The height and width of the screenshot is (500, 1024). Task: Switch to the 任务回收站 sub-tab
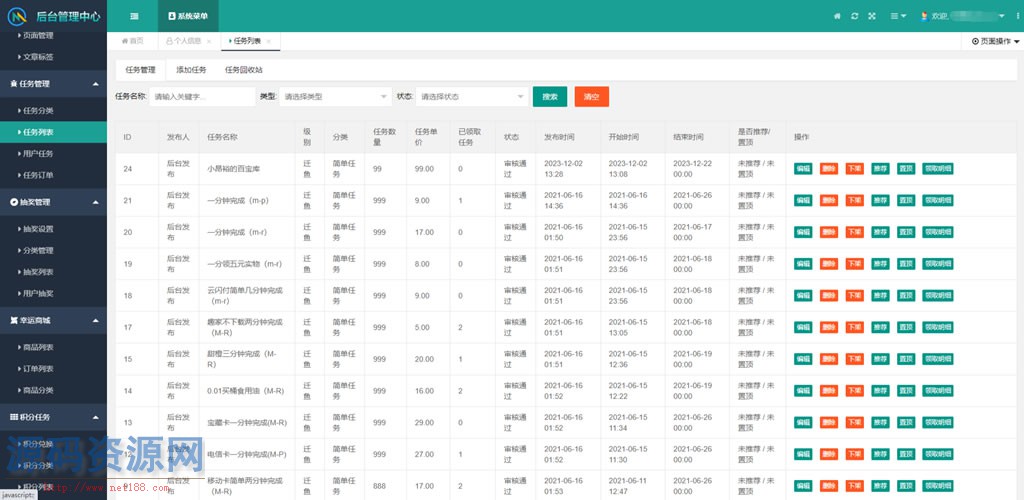click(x=244, y=70)
